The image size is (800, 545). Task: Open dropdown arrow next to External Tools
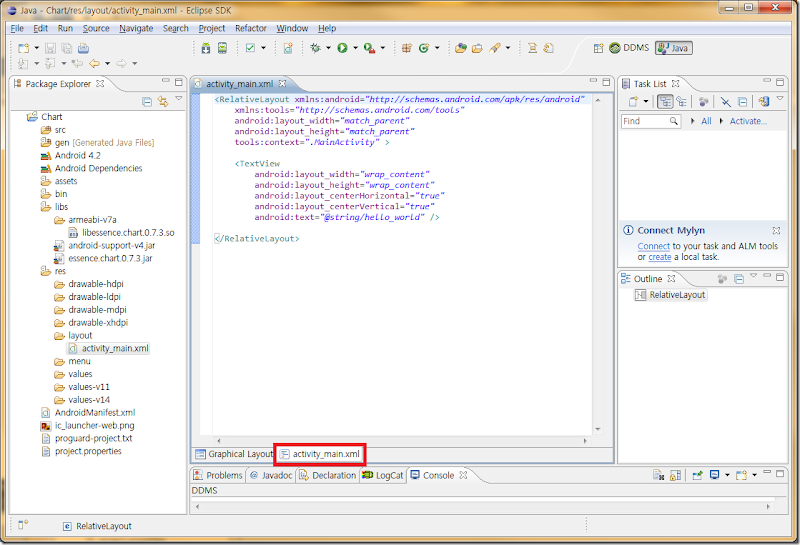pyautogui.click(x=383, y=48)
